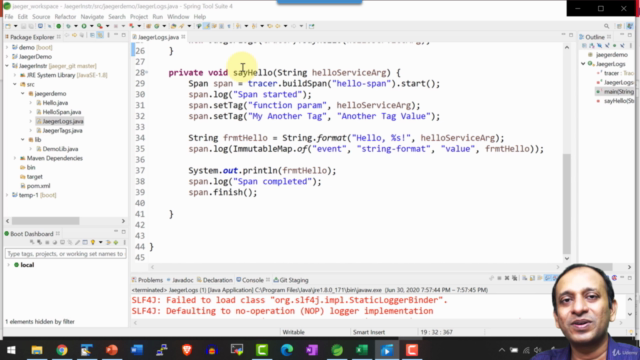Click the Boot Dashboard filter text field
This screenshot has width=640, height=360.
click(x=65, y=254)
